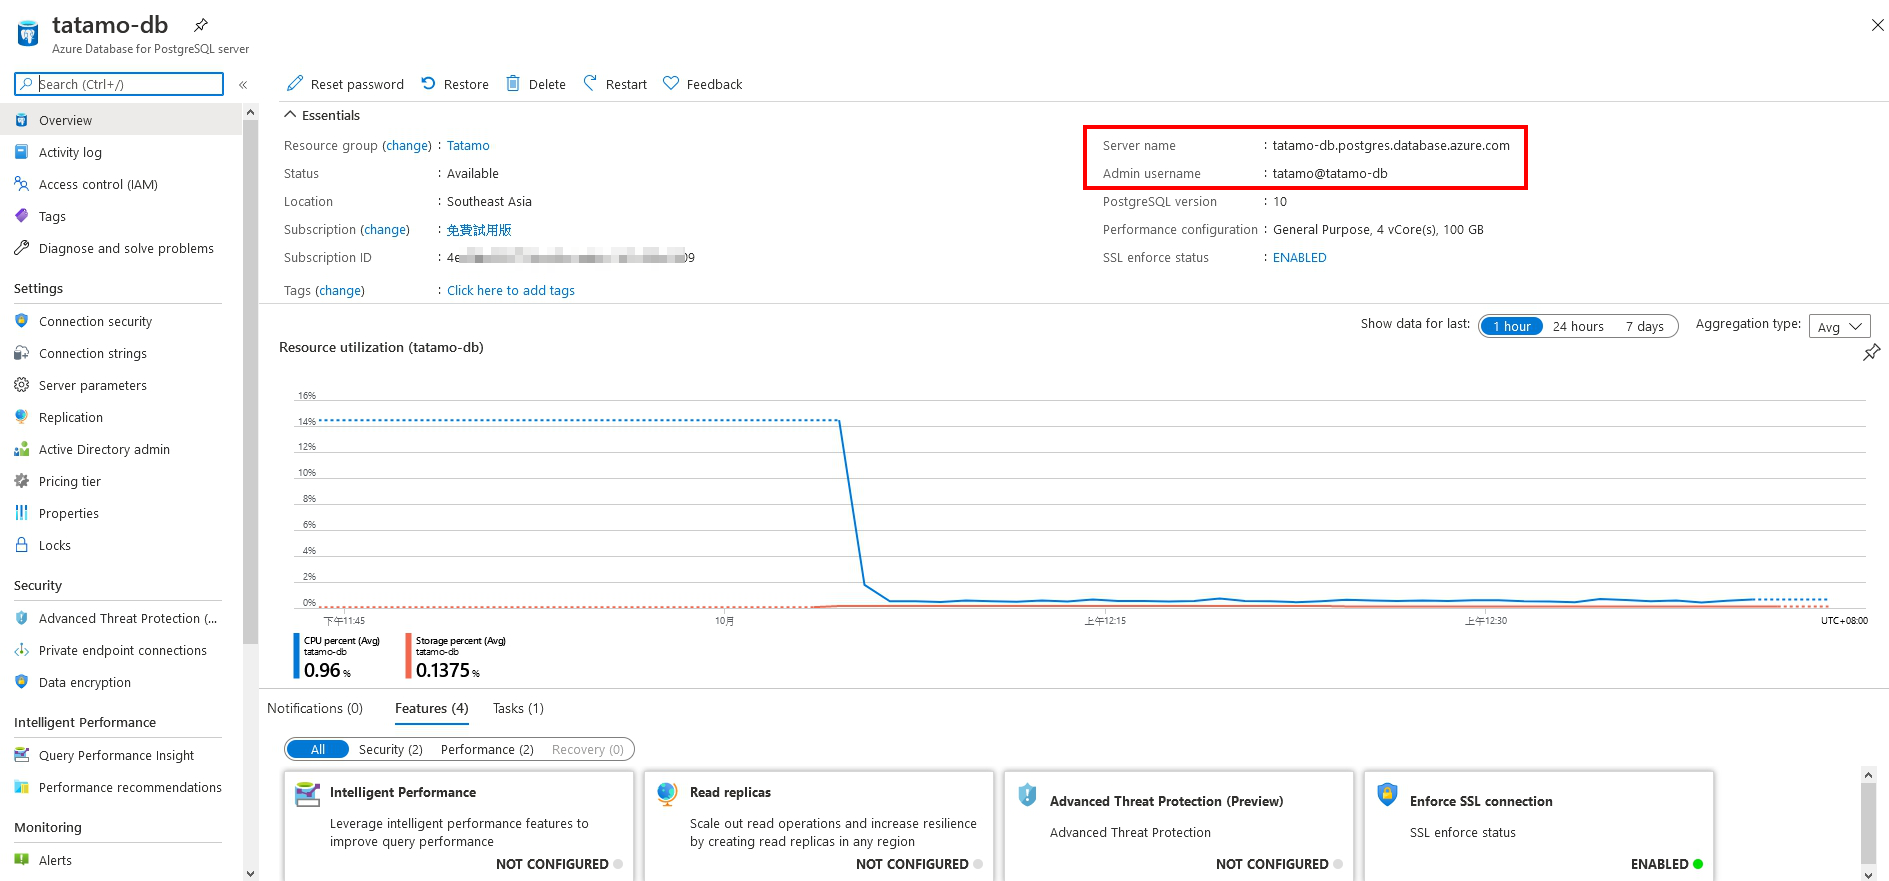Viewport: 1889px width, 881px height.
Task: Select 7 days data range
Action: pos(1644,326)
